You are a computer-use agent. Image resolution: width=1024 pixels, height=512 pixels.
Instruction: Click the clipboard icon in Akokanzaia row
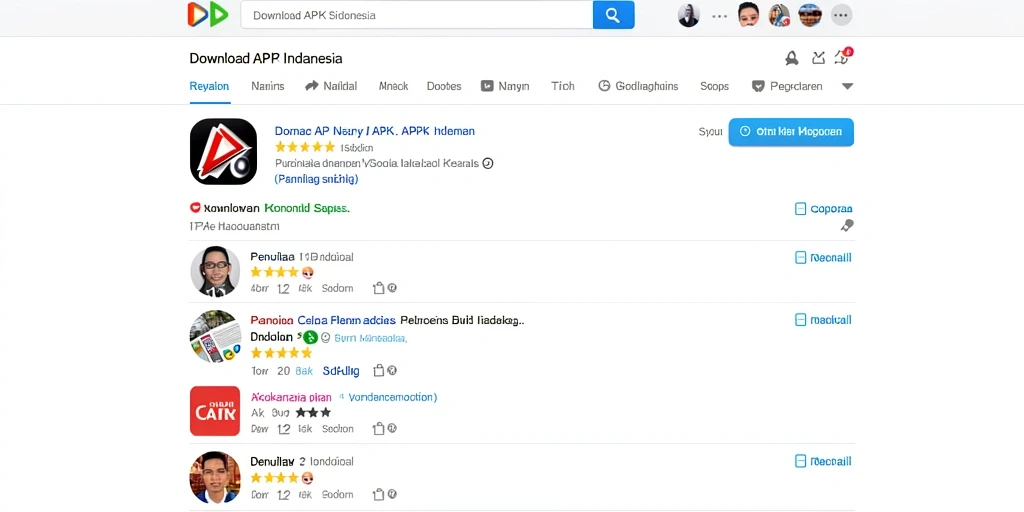coord(378,429)
